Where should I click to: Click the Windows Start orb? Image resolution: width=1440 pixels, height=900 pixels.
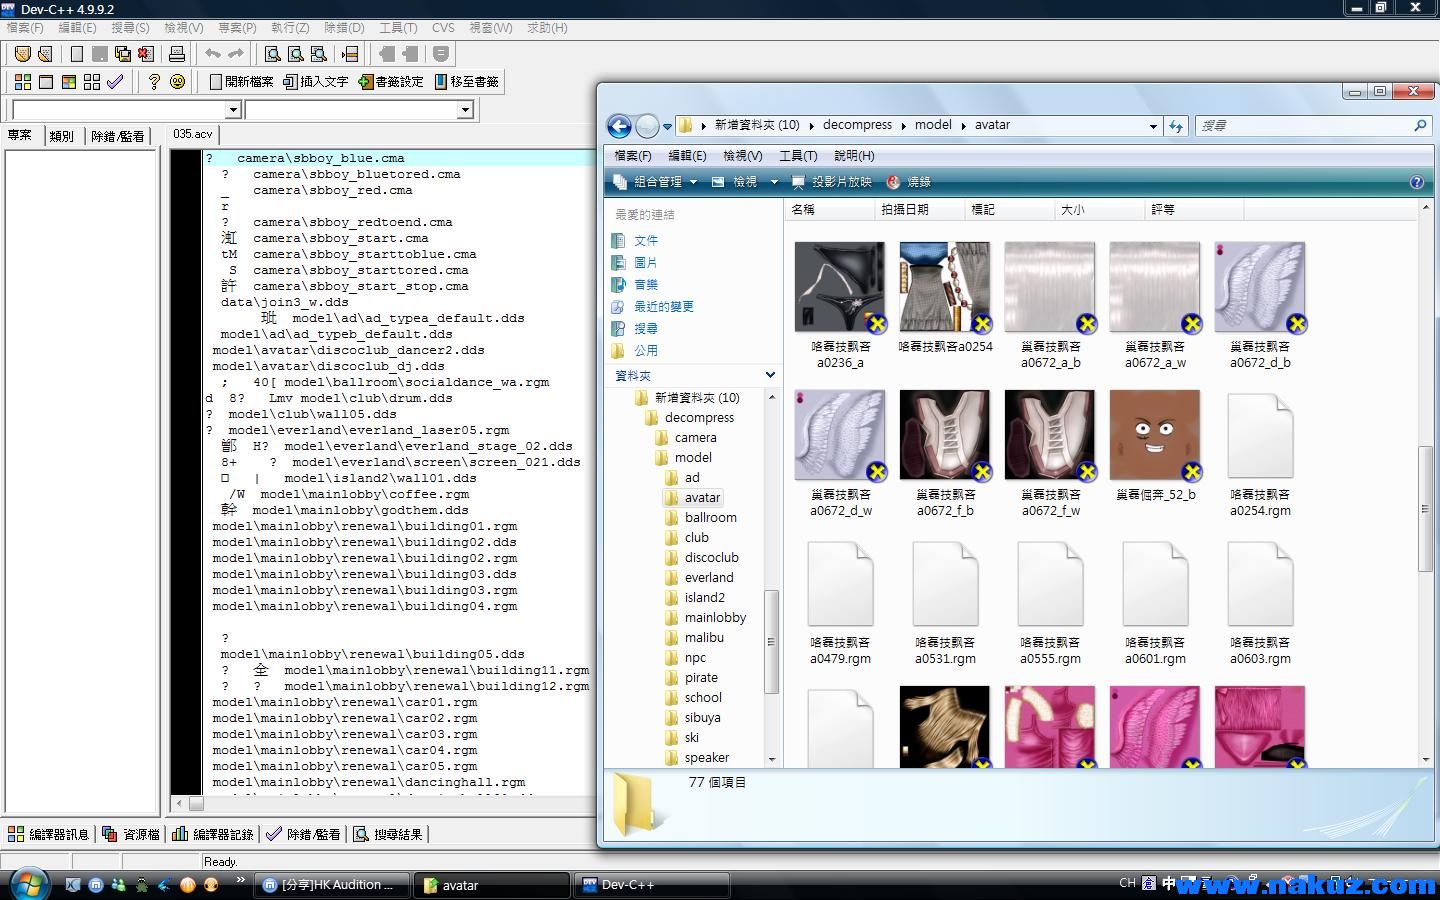pos(28,884)
